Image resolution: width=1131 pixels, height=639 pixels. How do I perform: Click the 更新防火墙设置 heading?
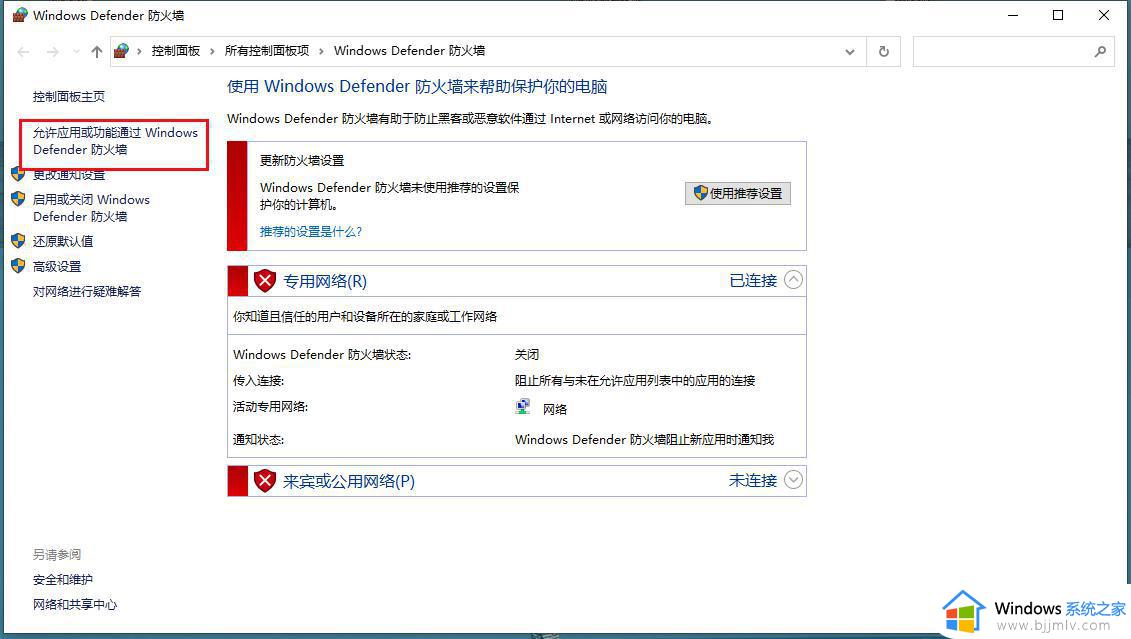302,161
